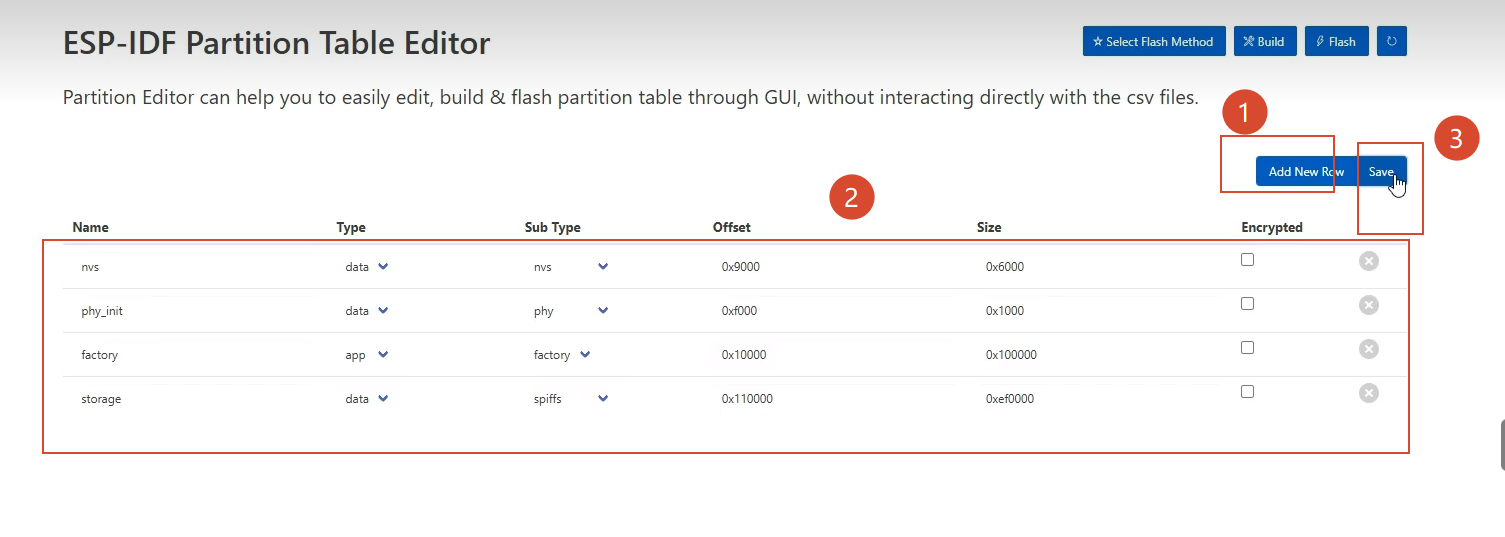
Task: Delete the phy_init partition row
Action: point(1369,305)
